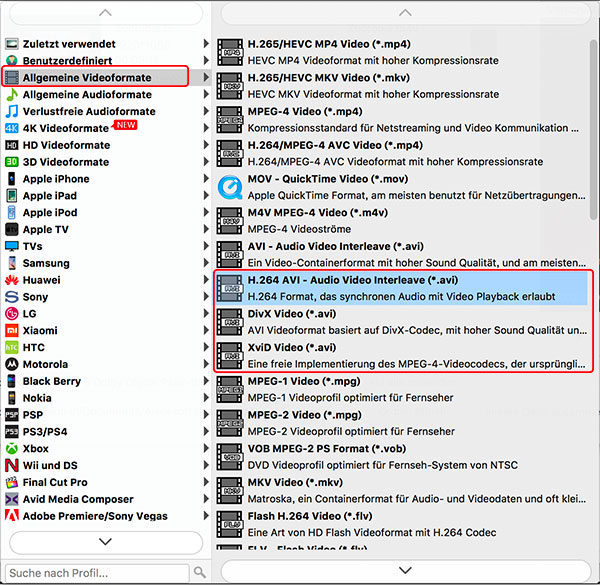Expand the Zuletzt verwendet submenu arrow
Screen dimensions: 600x585
(206, 43)
